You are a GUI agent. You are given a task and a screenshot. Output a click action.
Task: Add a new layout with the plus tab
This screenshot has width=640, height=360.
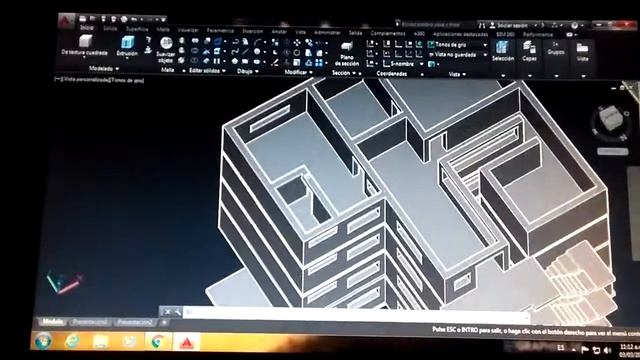[164, 323]
